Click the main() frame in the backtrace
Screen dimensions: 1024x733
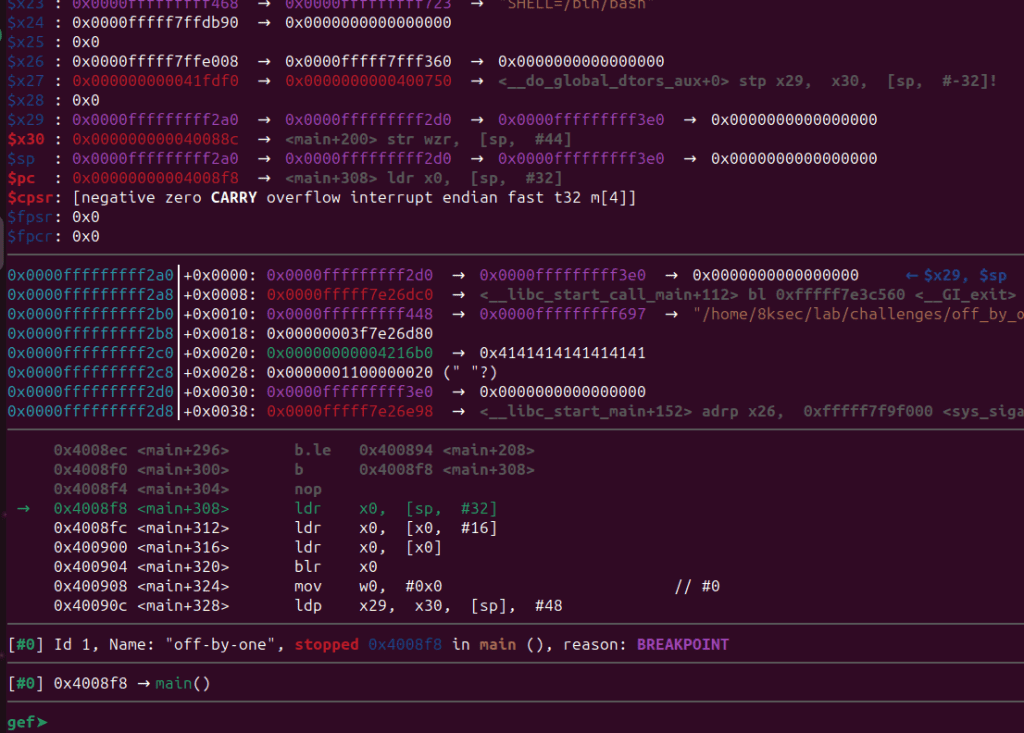pyautogui.click(x=183, y=683)
